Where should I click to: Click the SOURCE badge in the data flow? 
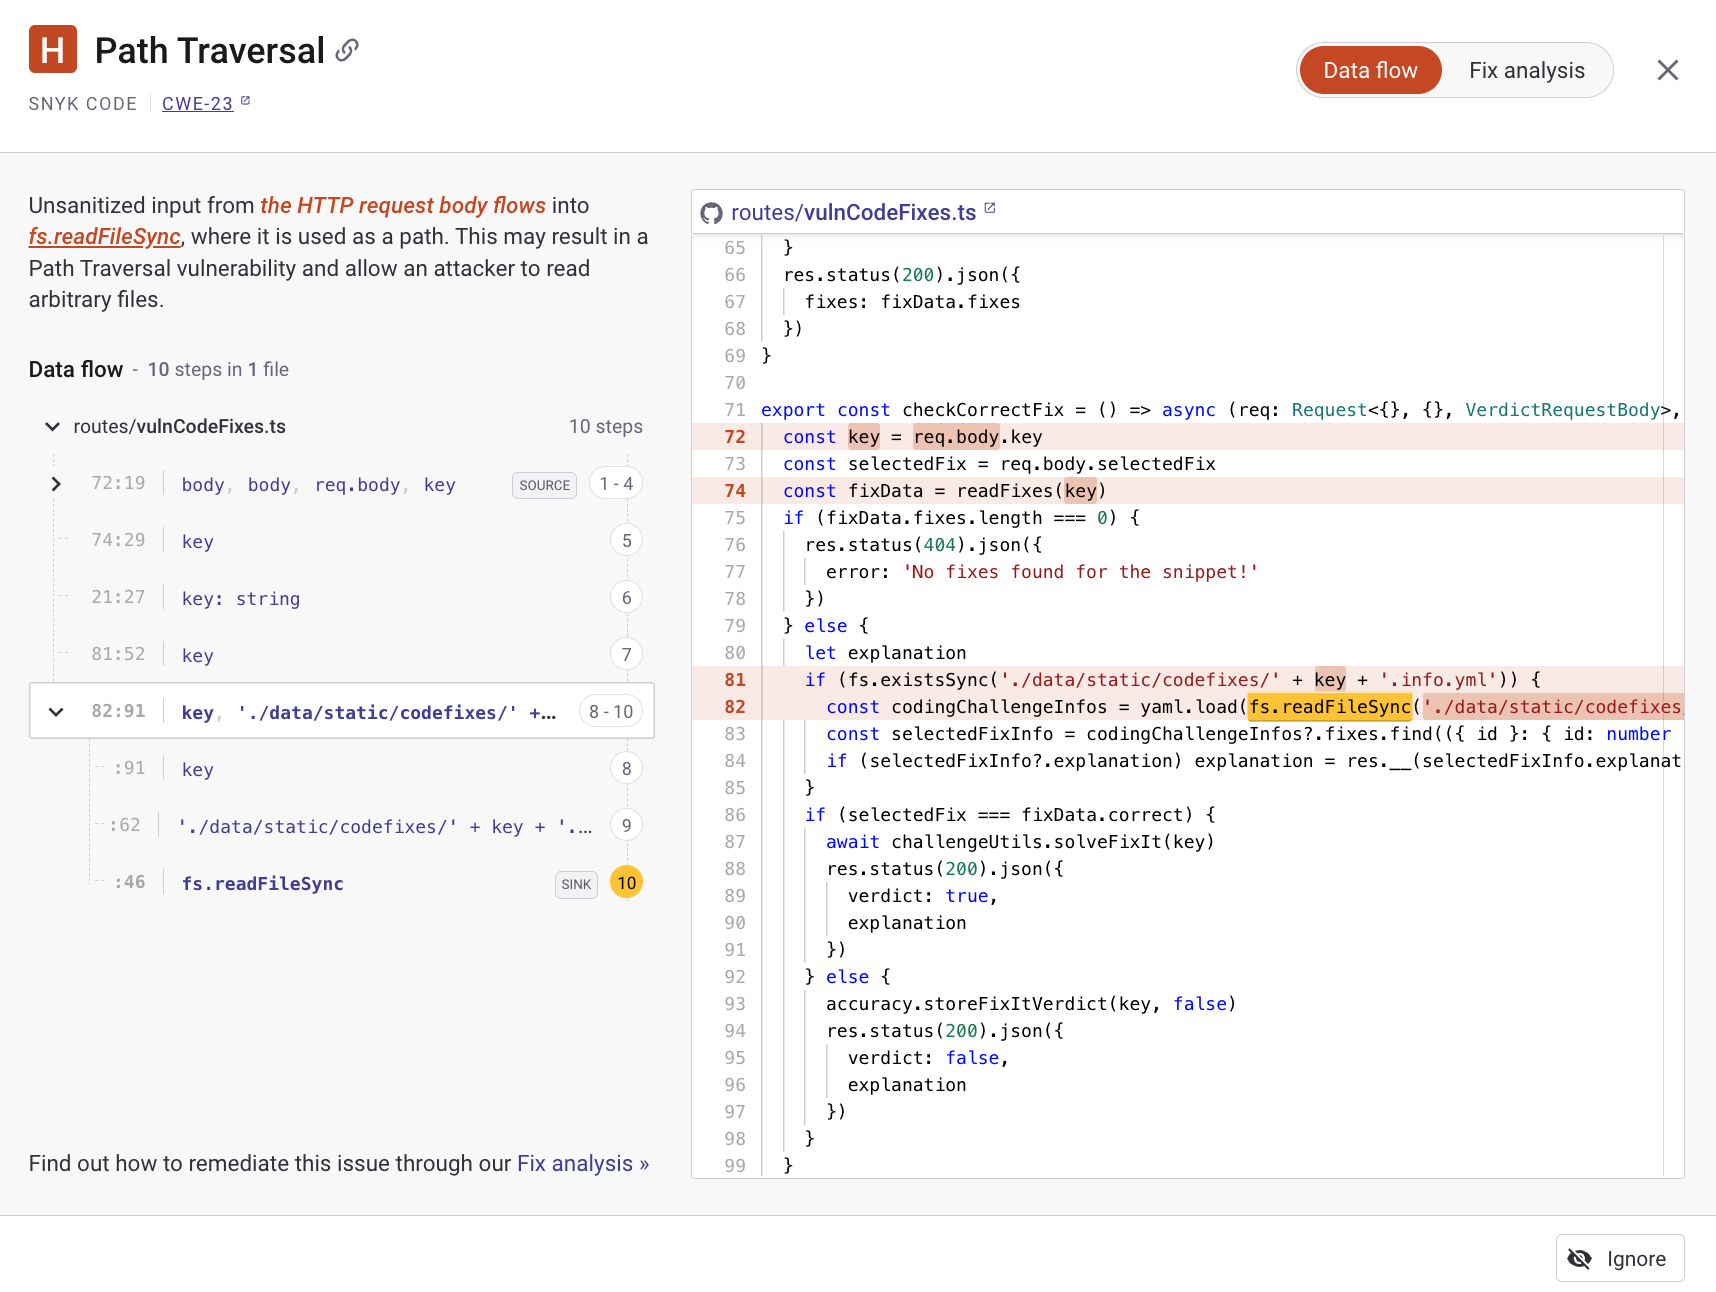tap(544, 485)
